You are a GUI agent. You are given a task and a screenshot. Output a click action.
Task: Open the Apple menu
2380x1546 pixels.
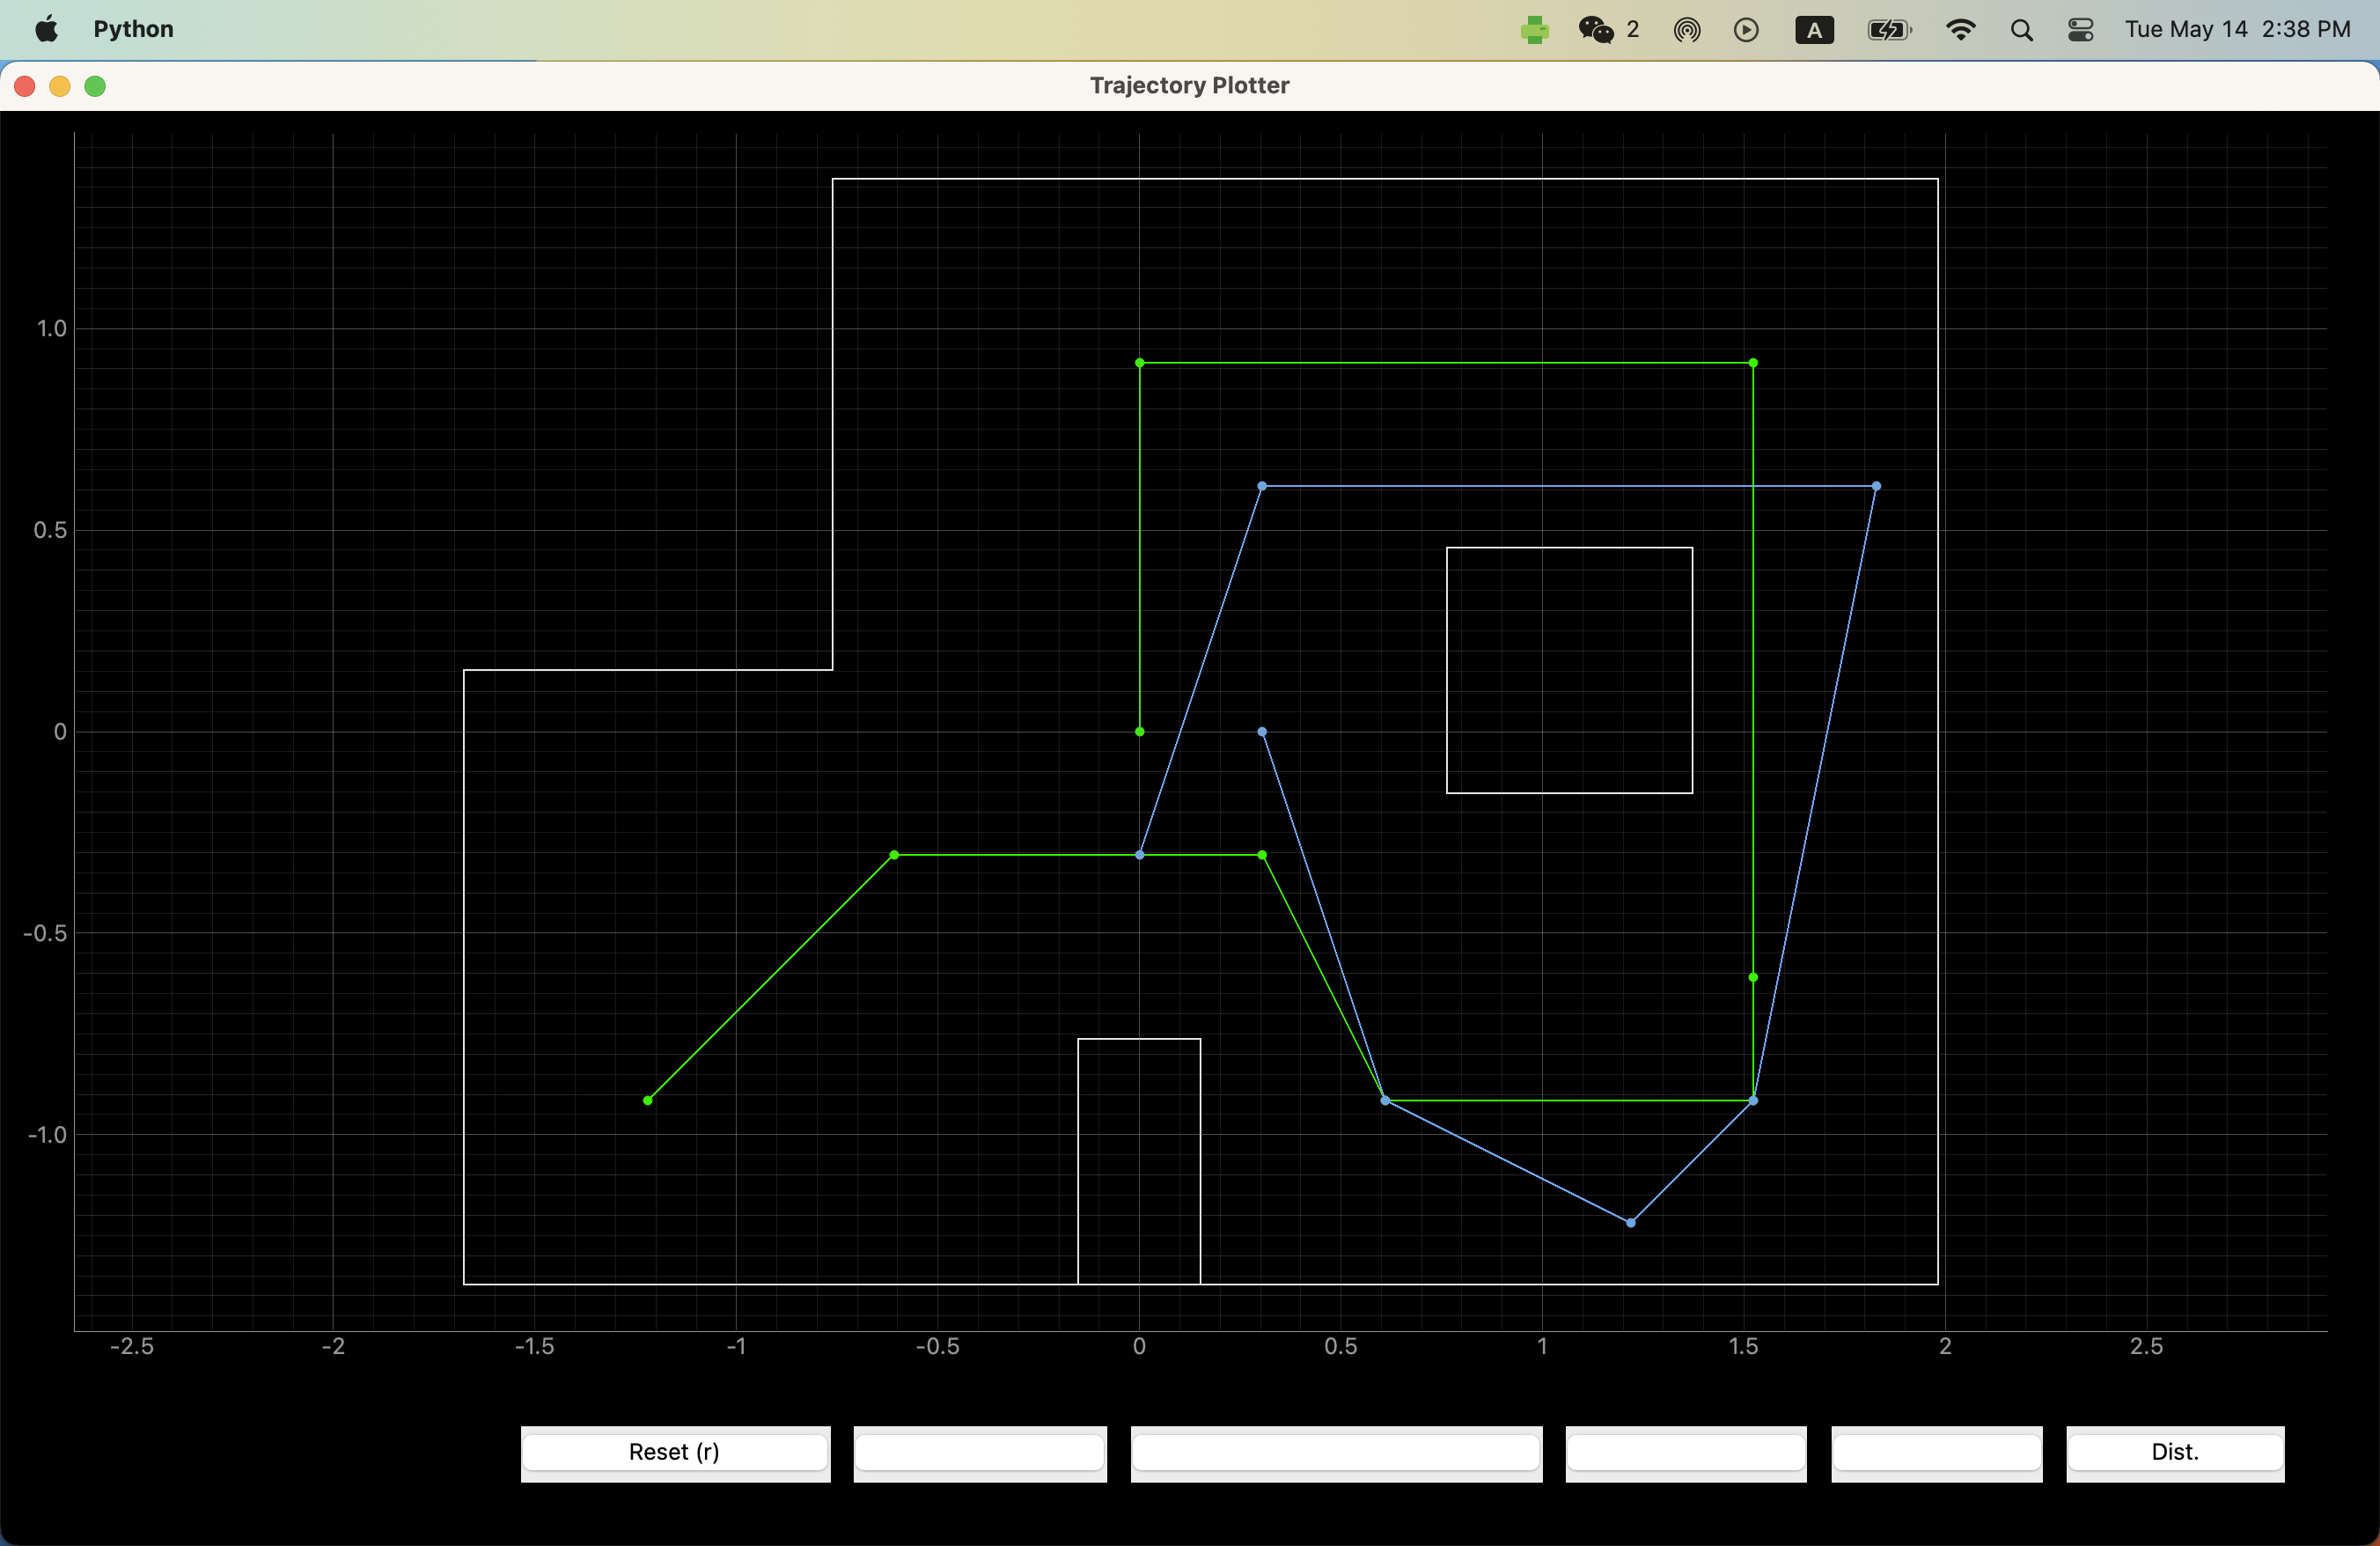pos(46,29)
